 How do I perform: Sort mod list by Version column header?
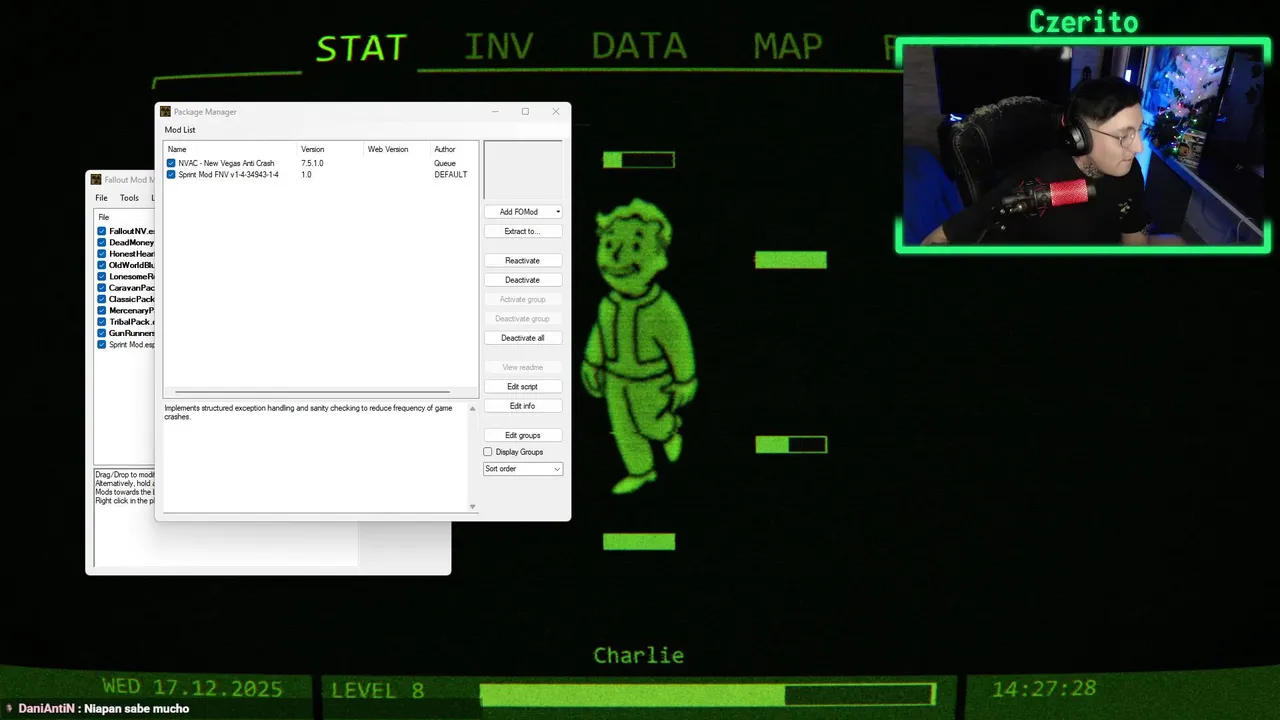(x=331, y=150)
